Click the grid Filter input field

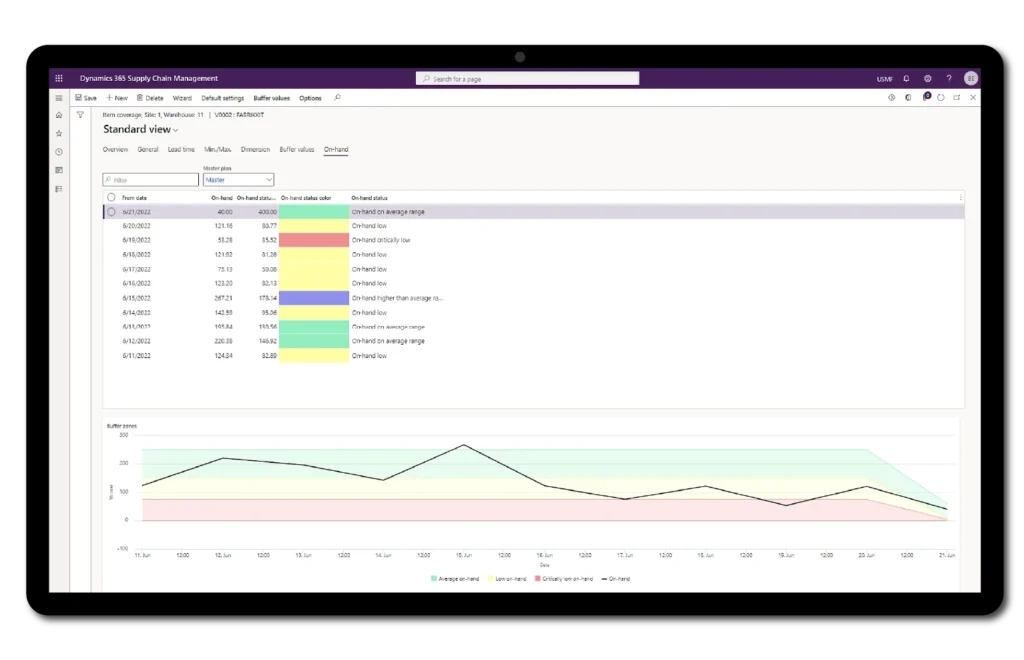150,180
